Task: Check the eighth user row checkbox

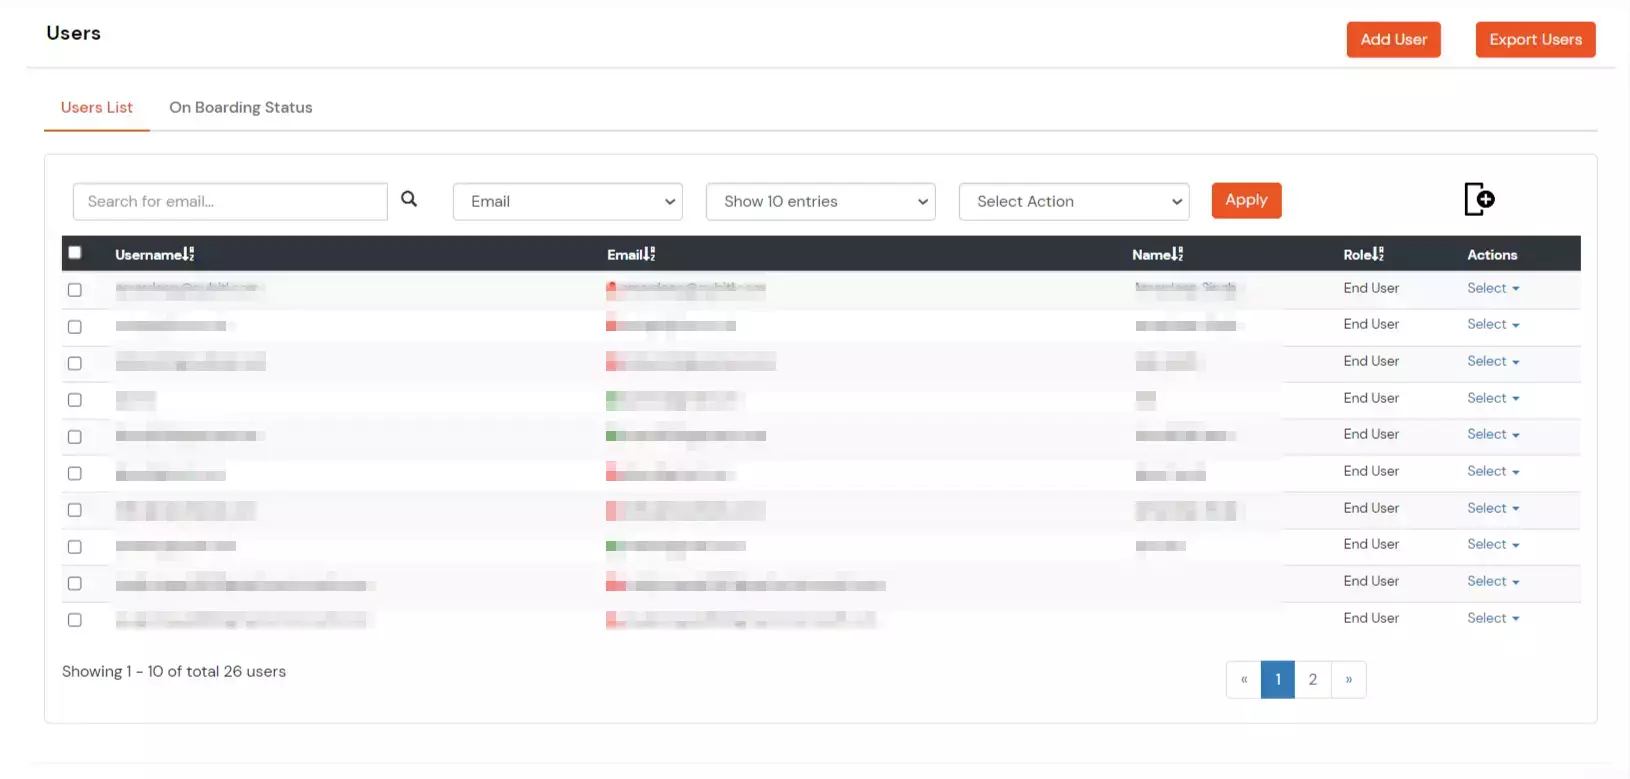Action: pos(75,547)
